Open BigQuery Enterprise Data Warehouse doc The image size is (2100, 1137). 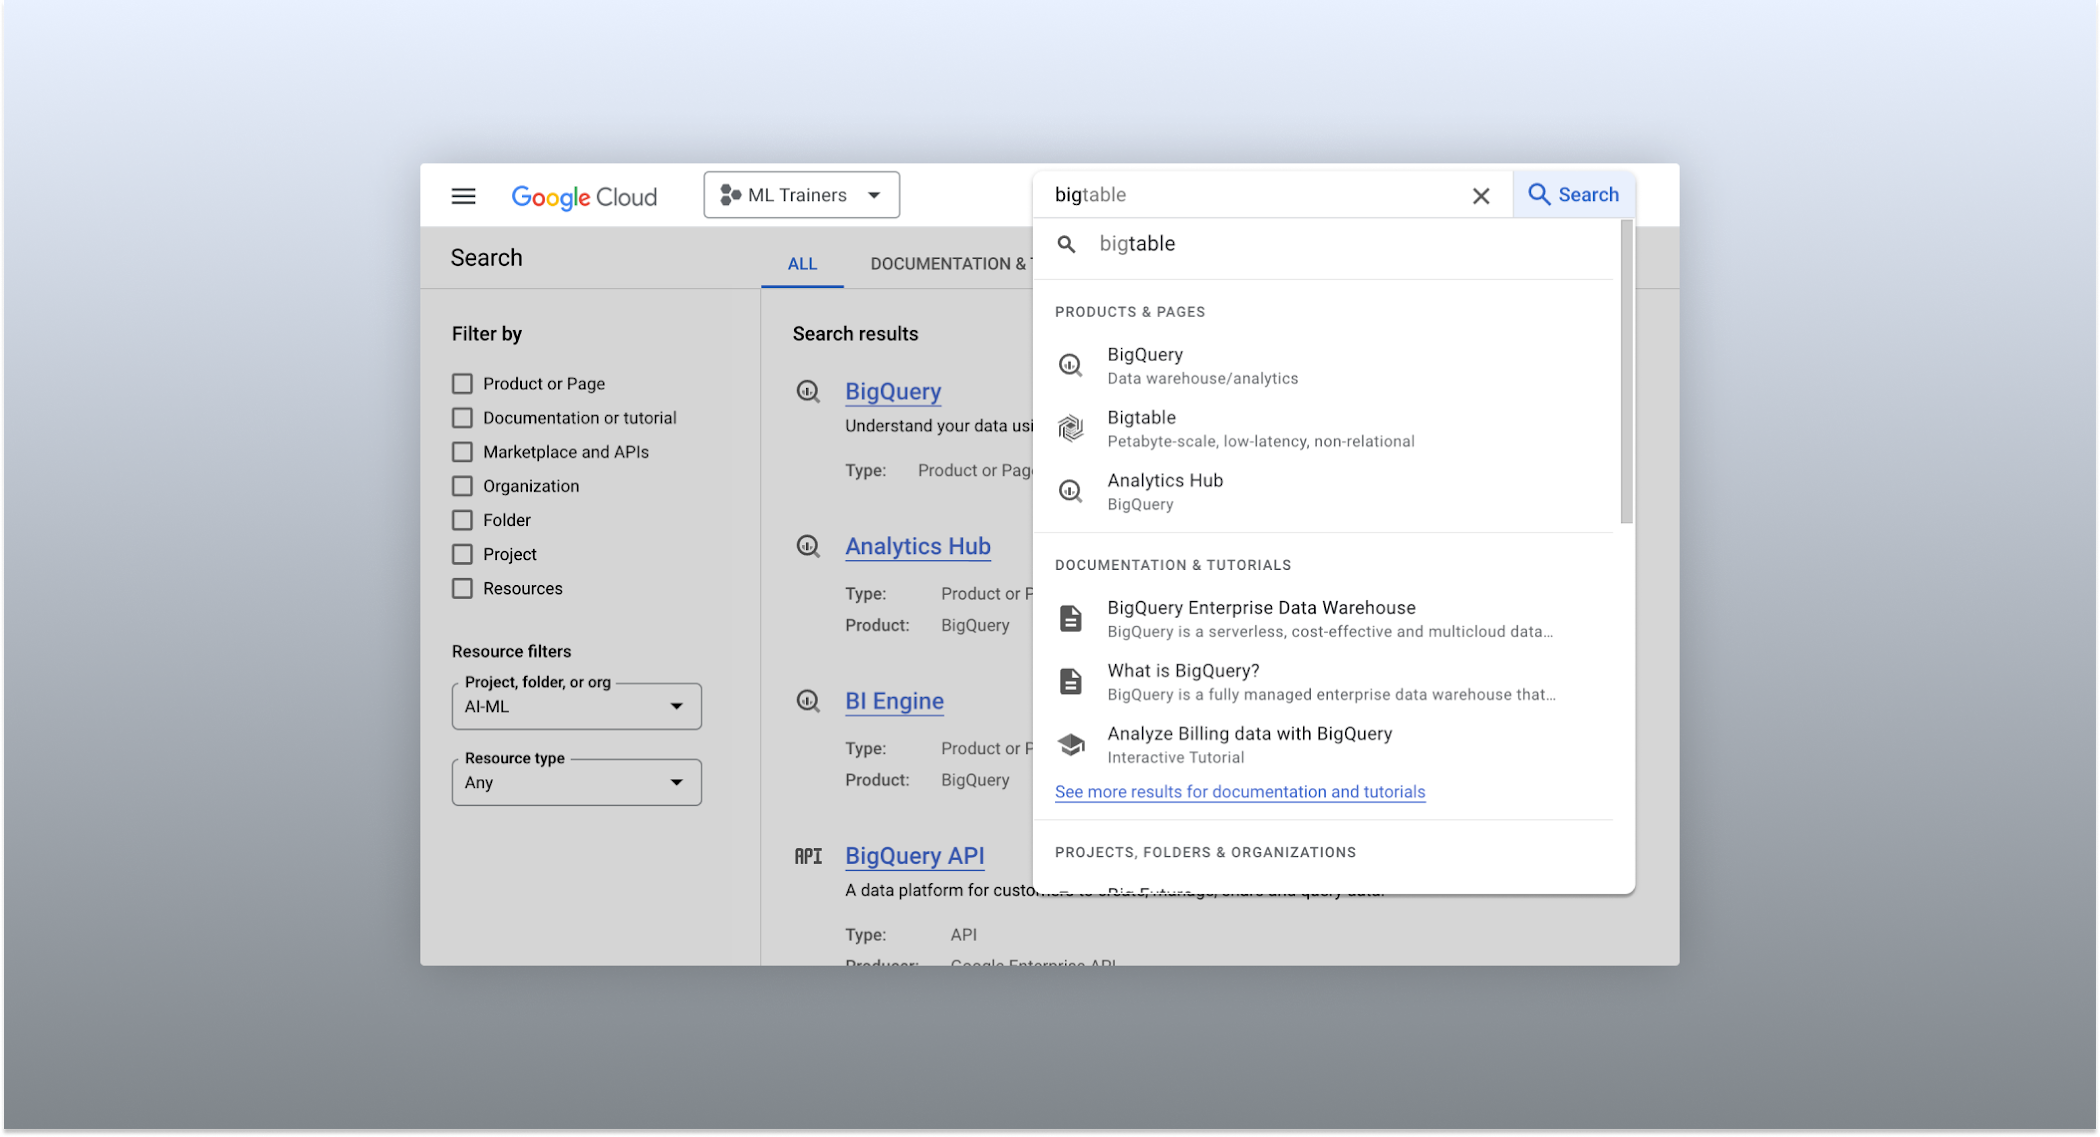1324,619
